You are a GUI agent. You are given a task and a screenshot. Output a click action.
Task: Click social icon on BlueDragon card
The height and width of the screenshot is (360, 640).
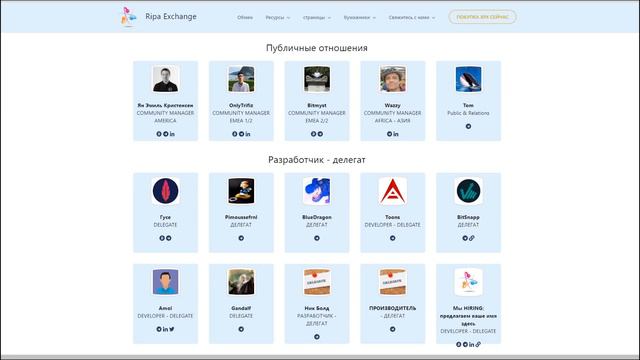(x=317, y=238)
